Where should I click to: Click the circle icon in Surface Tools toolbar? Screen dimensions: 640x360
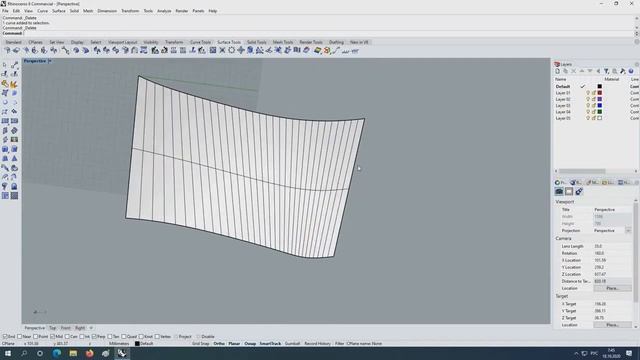coord(231,51)
